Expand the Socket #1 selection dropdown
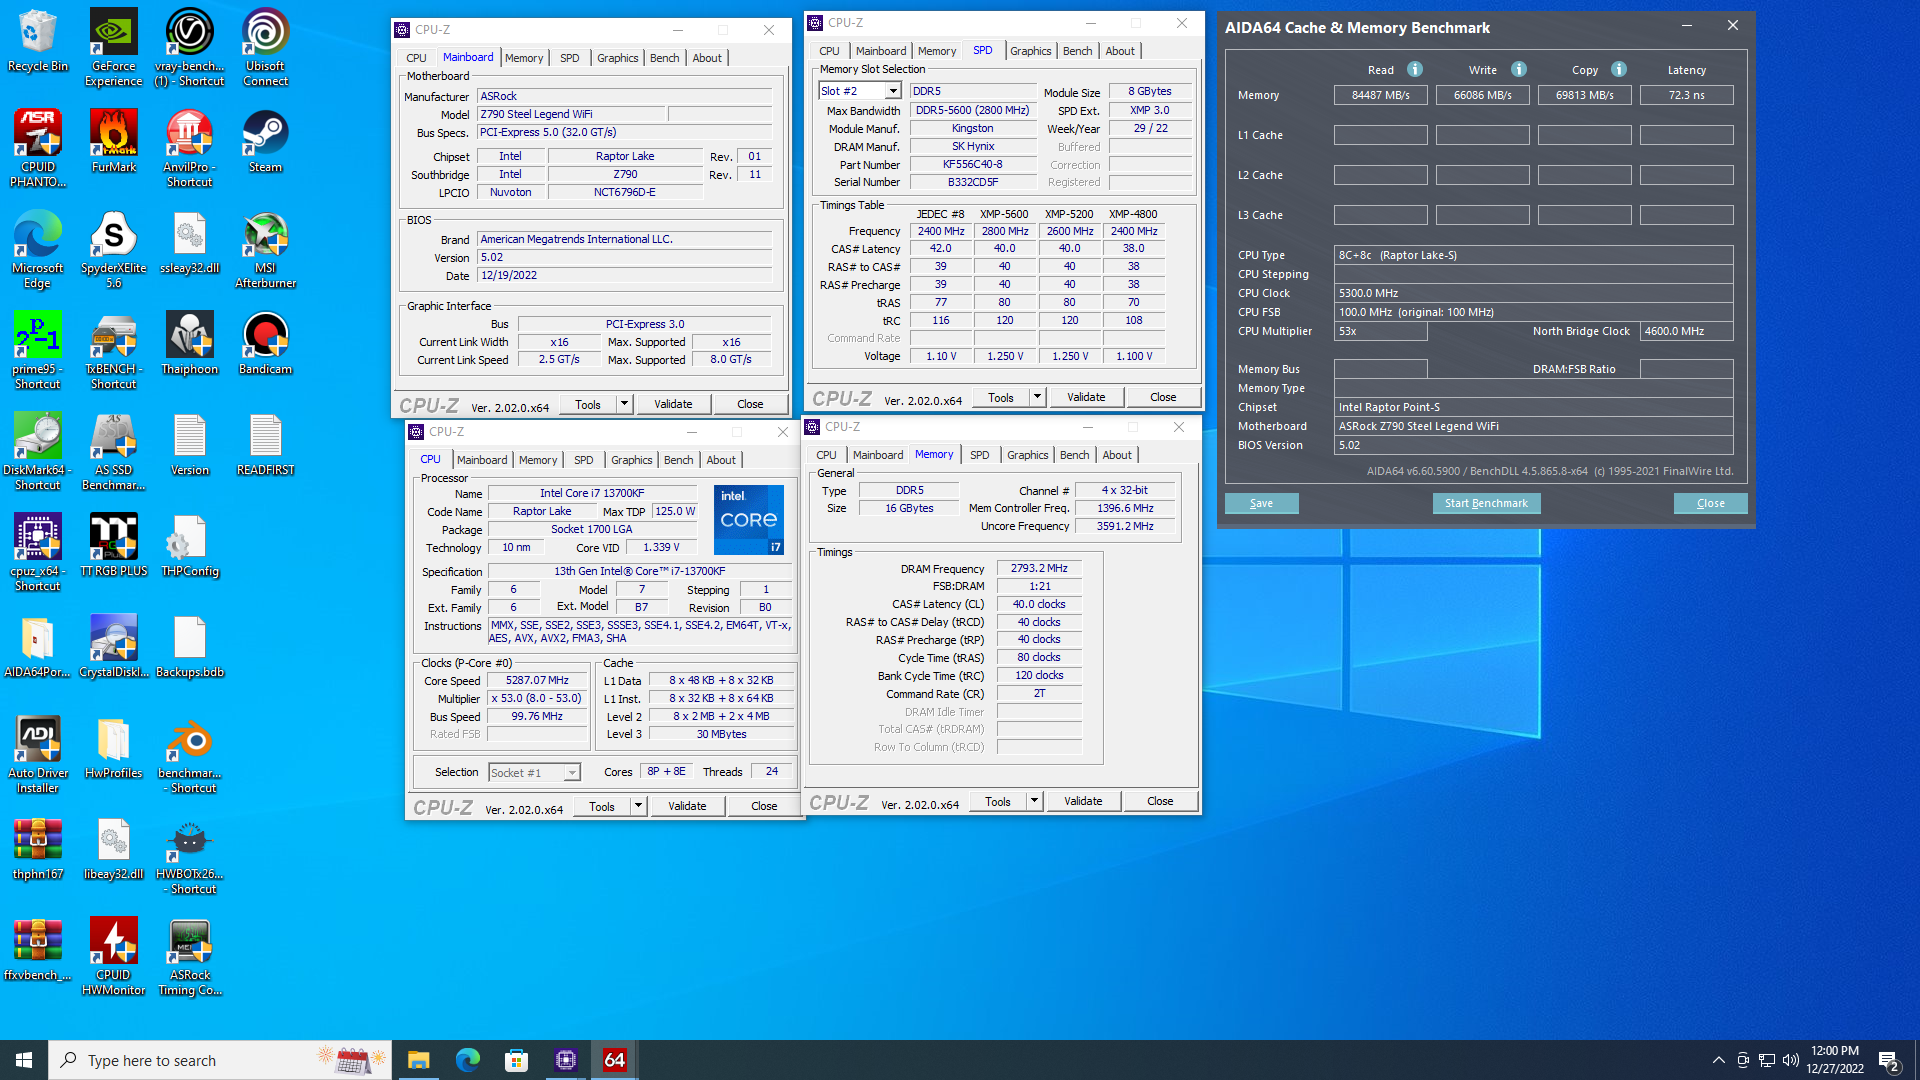1920x1080 pixels. pyautogui.click(x=572, y=773)
